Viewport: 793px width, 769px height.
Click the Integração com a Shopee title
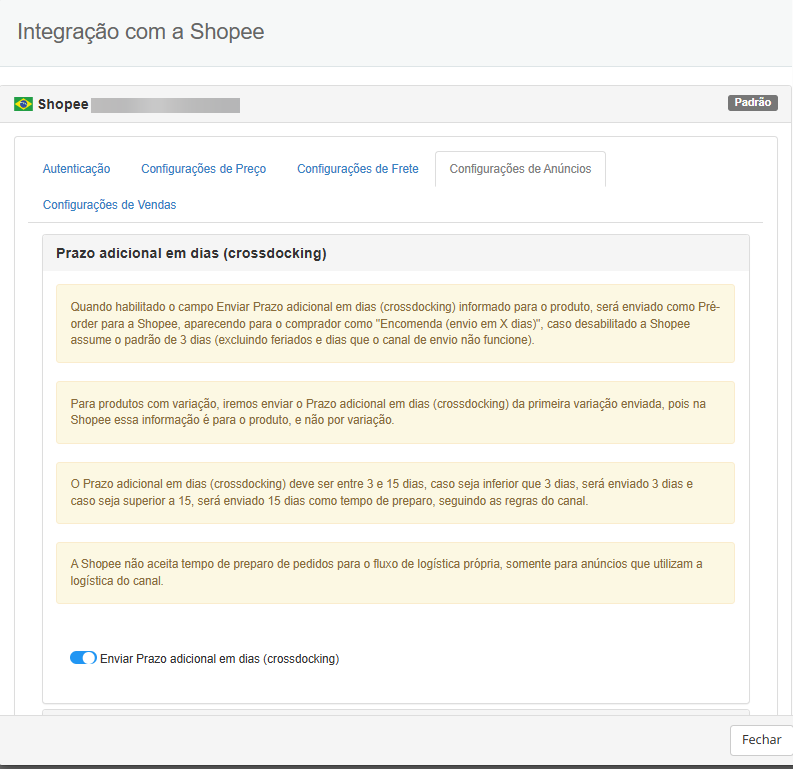pyautogui.click(x=141, y=31)
